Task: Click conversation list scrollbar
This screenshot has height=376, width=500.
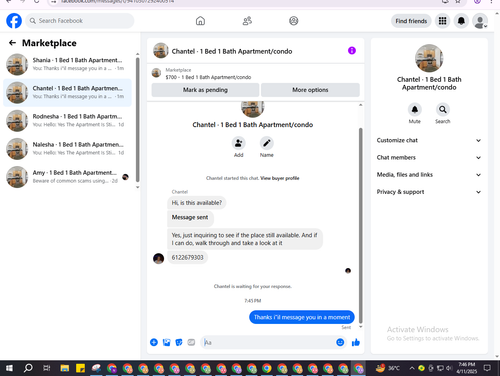Action: tap(137, 120)
